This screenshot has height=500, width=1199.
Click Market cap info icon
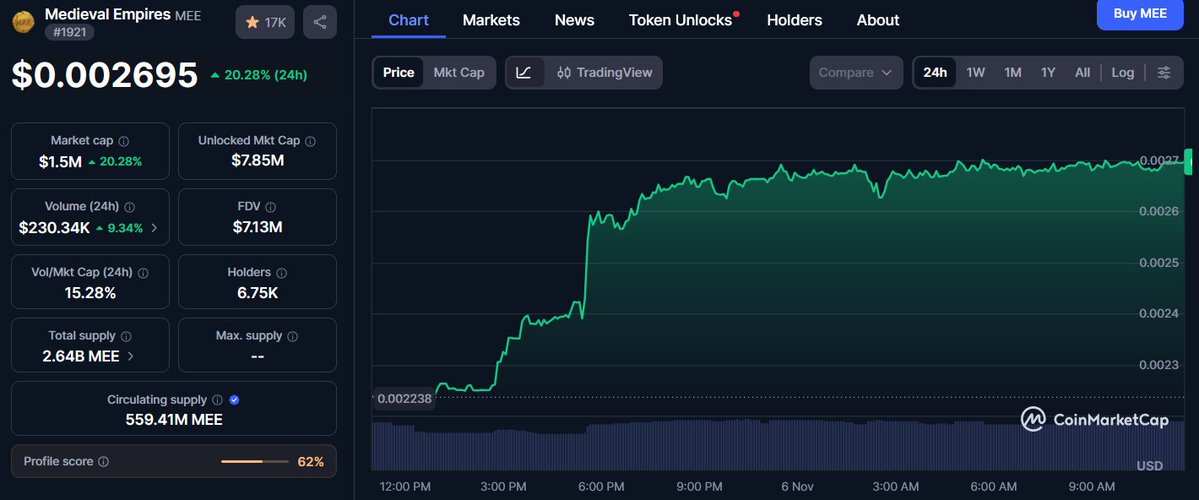123,142
